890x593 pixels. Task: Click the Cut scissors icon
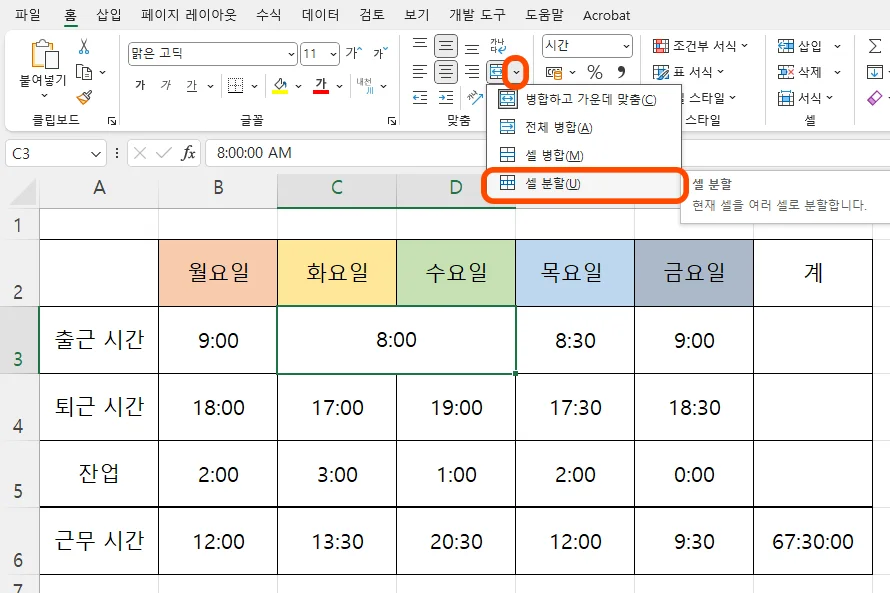(84, 46)
